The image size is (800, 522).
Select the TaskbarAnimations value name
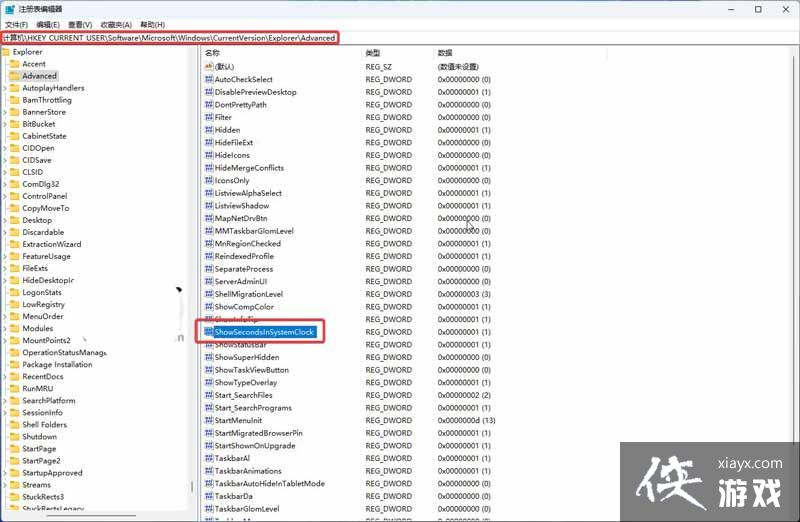(248, 471)
